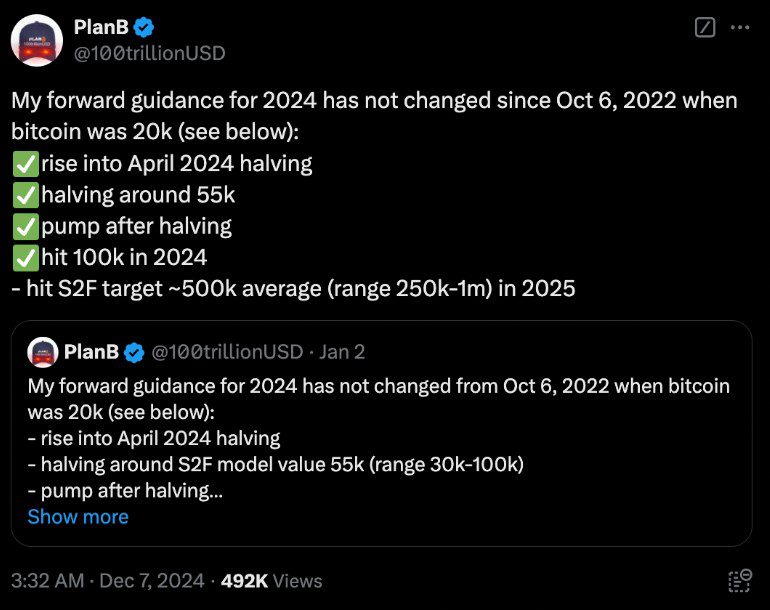770x610 pixels.
Task: Click the small avatar in the quoted post
Action: click(x=42, y=351)
